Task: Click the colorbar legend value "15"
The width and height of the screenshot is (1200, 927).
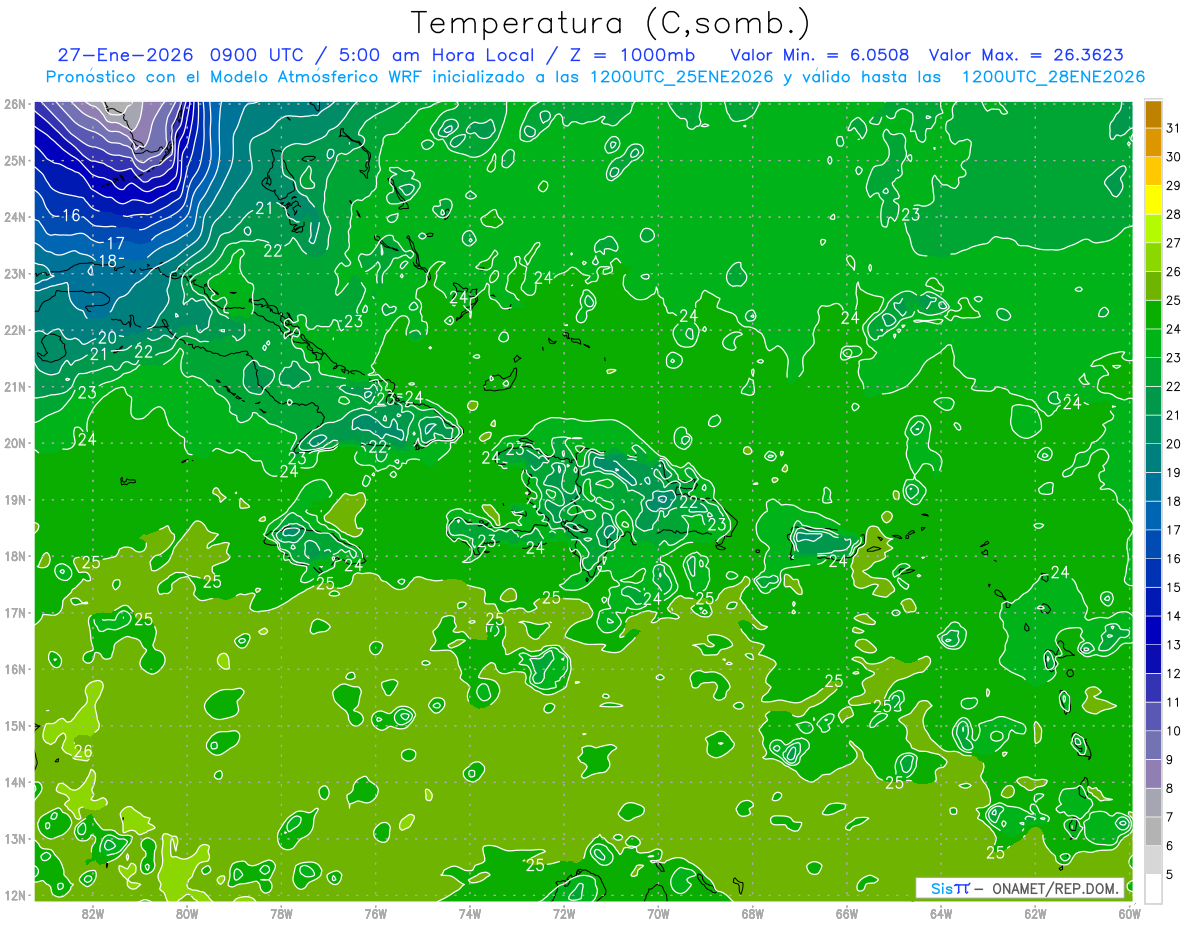Action: point(1173,587)
